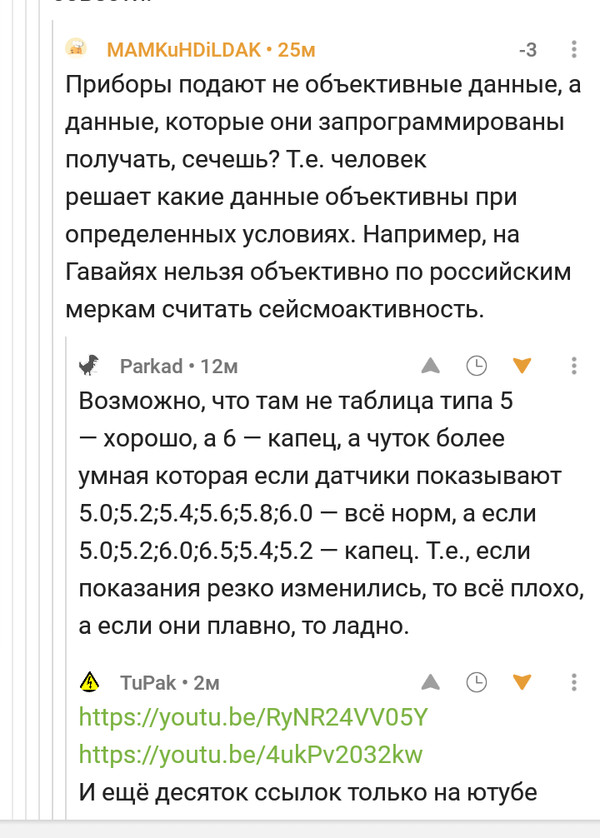This screenshot has height=838, width=600.
Task: Open three-dot menu on Parkad's comment
Action: pyautogui.click(x=573, y=366)
